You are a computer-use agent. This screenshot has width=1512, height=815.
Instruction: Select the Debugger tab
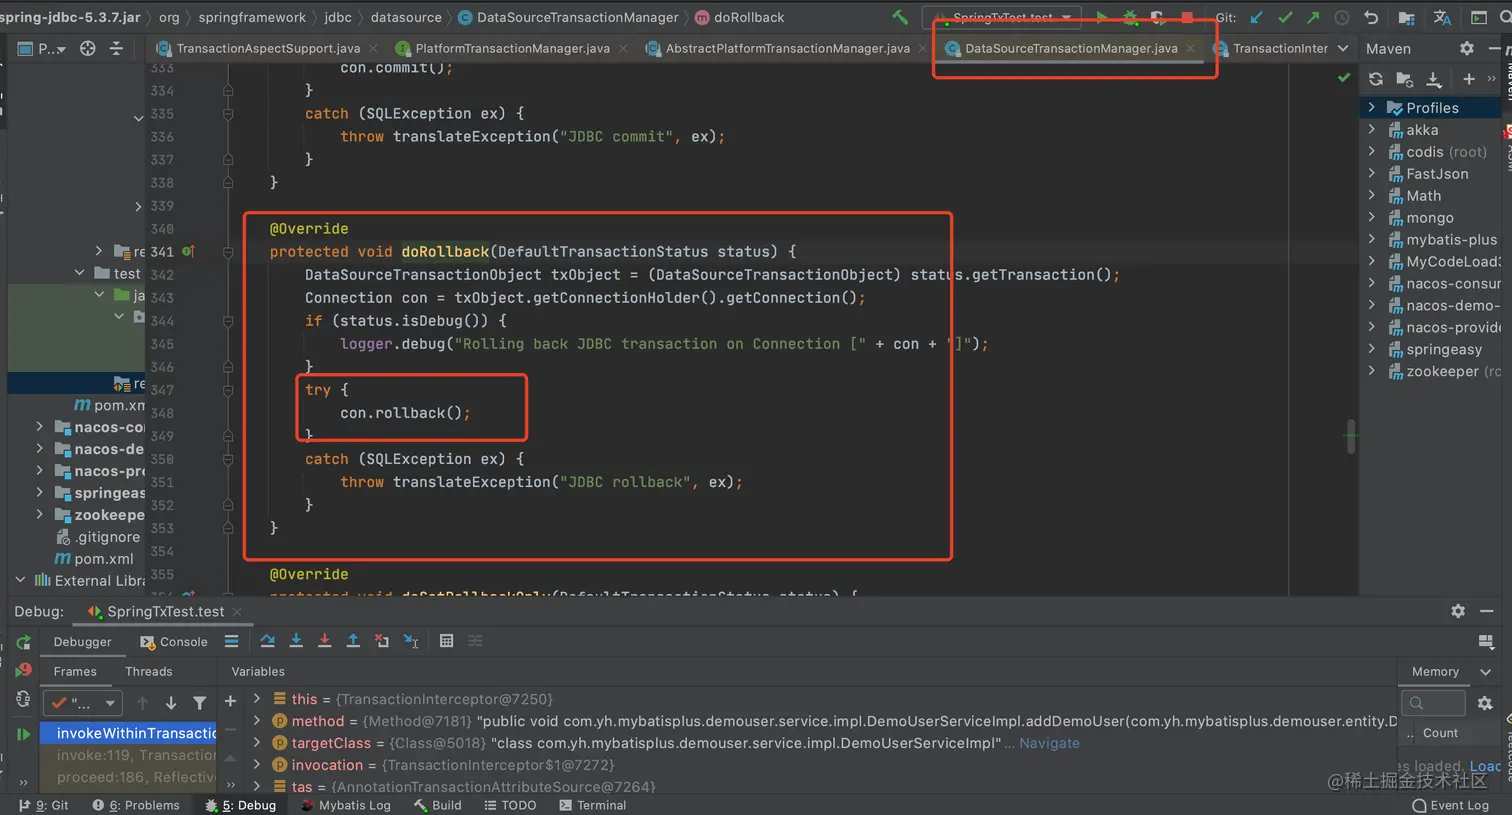[83, 642]
